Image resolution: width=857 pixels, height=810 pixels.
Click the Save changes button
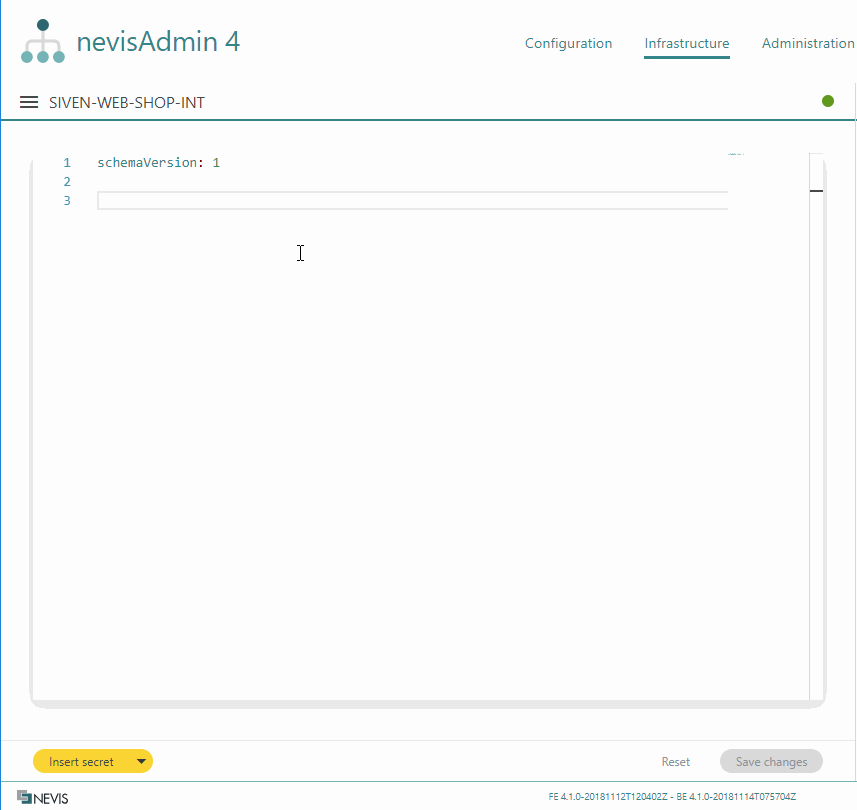point(771,762)
